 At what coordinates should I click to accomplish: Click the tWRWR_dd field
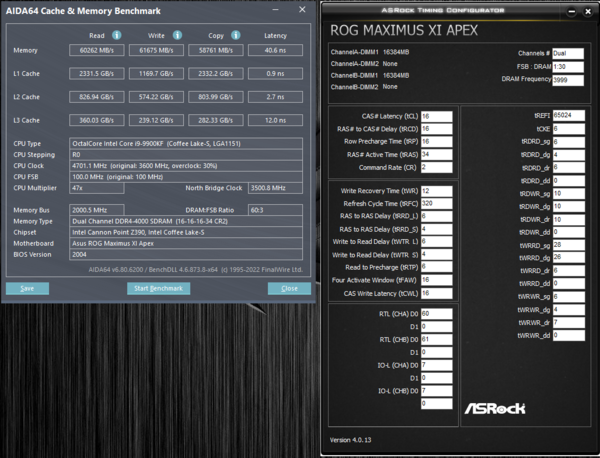point(569,336)
